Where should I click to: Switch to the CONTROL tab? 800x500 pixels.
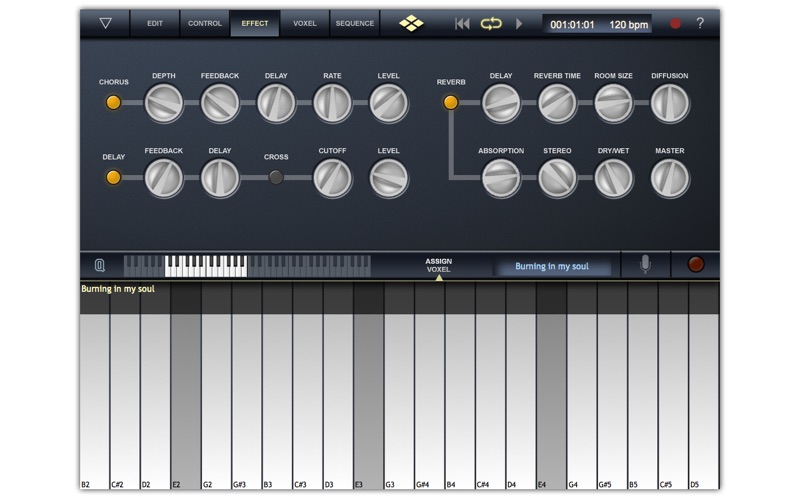pyautogui.click(x=205, y=23)
